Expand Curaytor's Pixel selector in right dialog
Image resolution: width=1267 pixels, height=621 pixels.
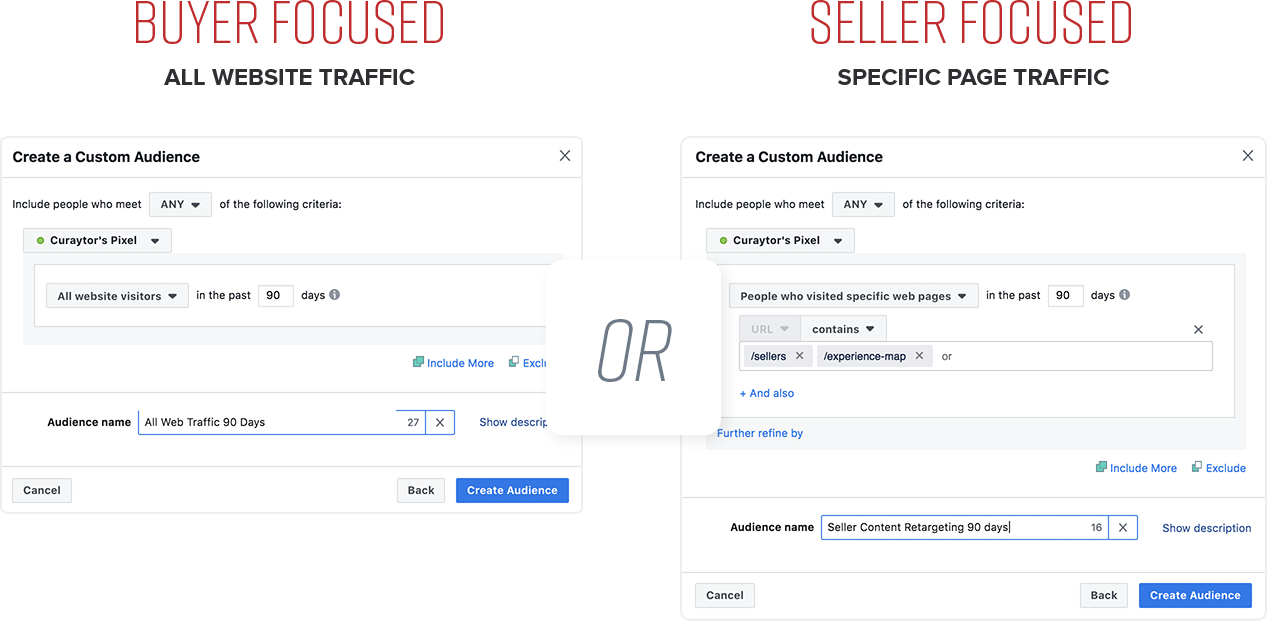pyautogui.click(x=780, y=240)
